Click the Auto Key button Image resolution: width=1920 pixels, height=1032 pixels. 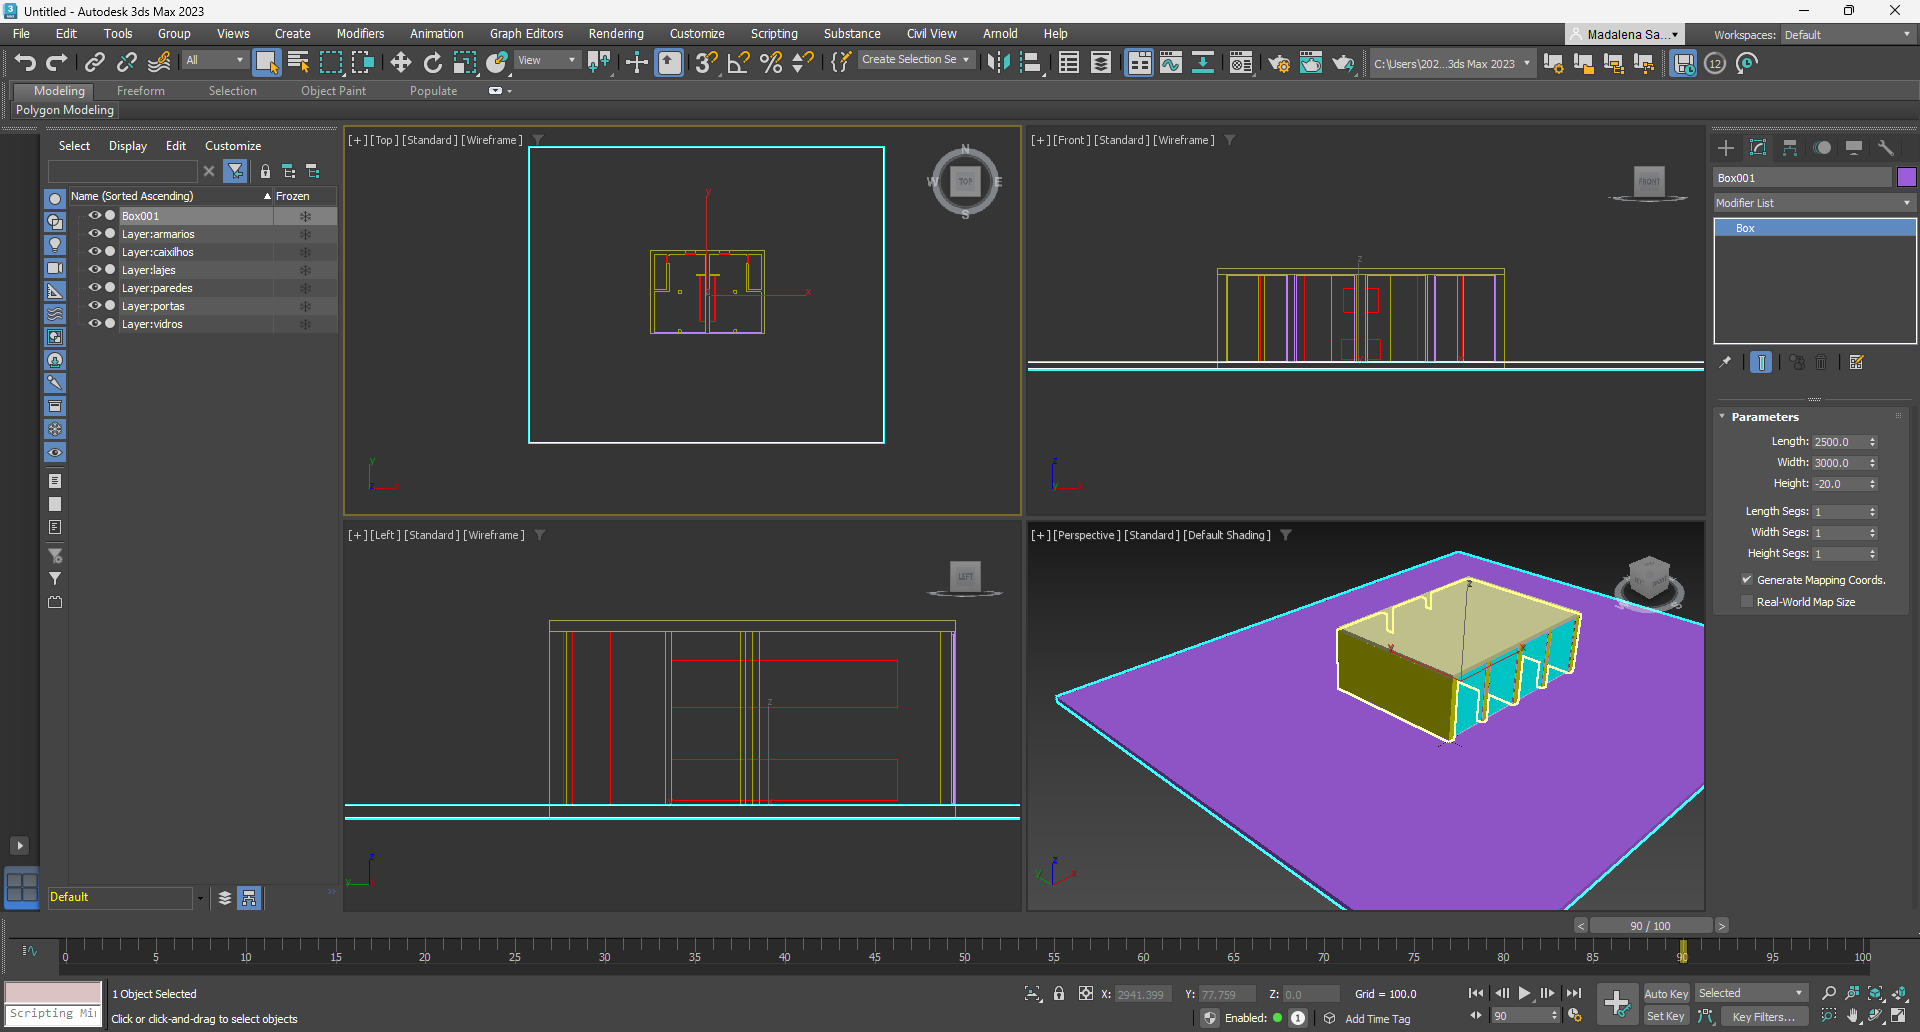coord(1665,994)
